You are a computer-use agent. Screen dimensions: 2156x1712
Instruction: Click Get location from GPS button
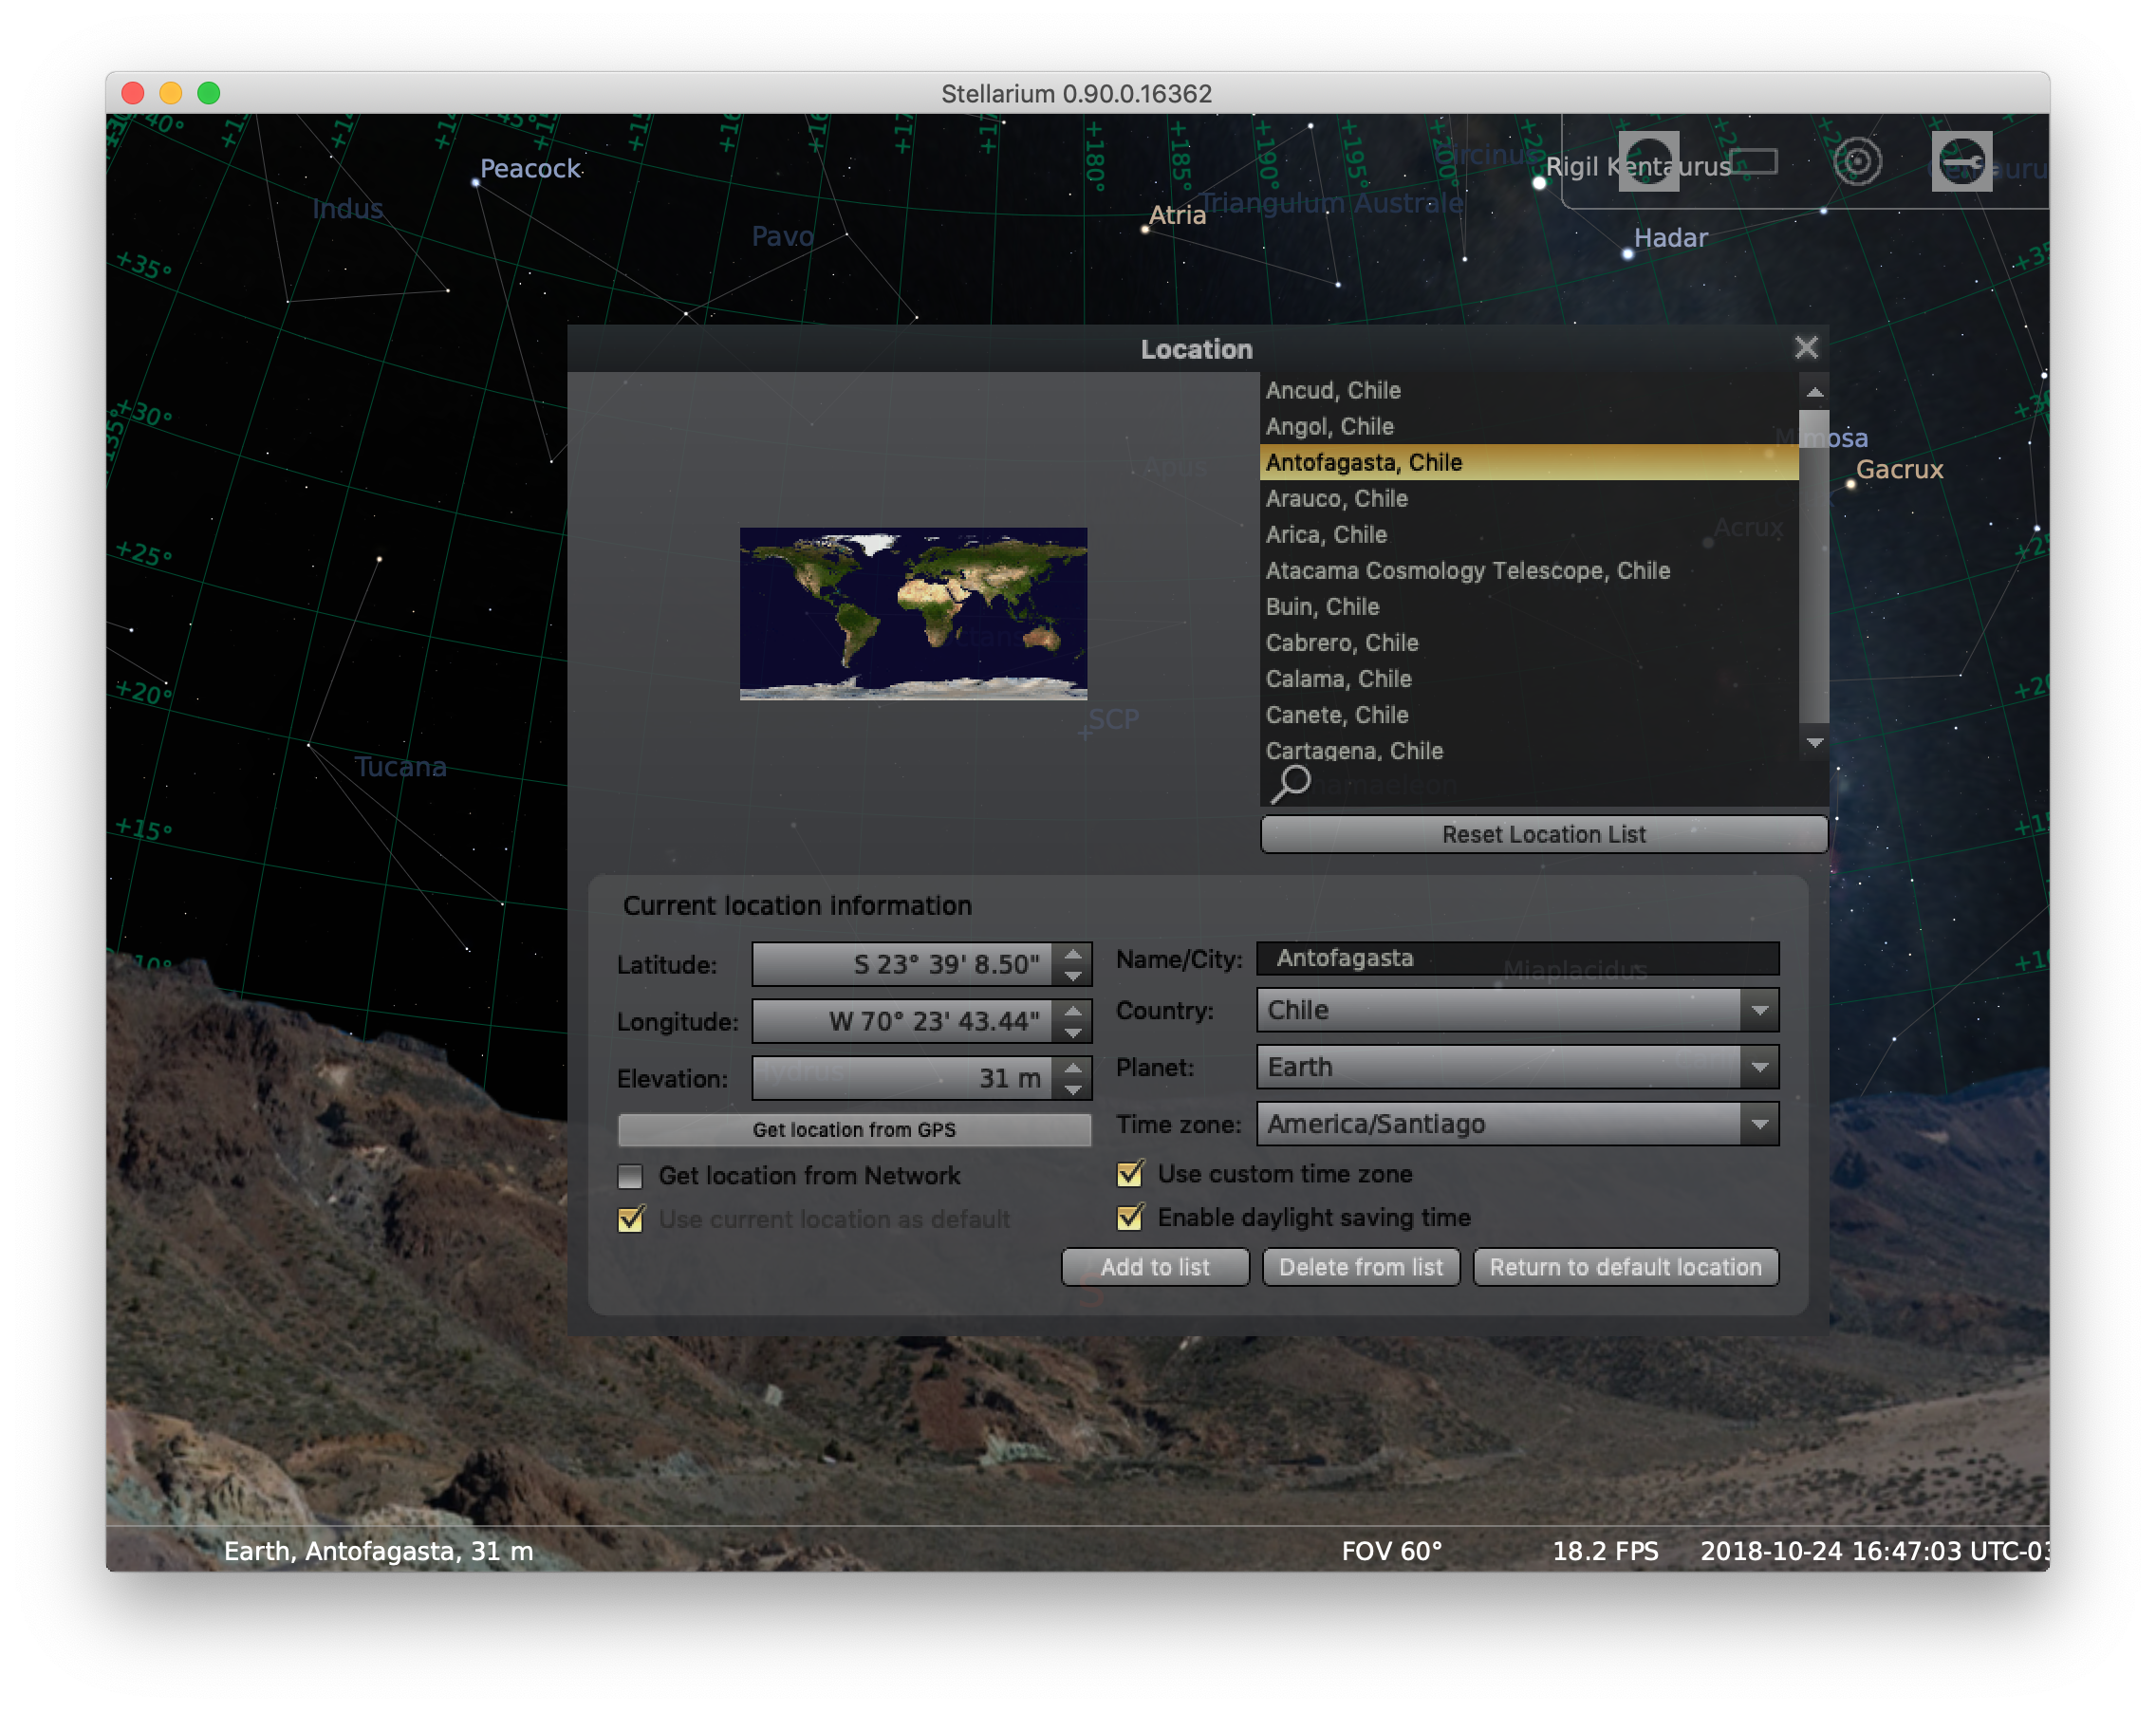coord(854,1129)
